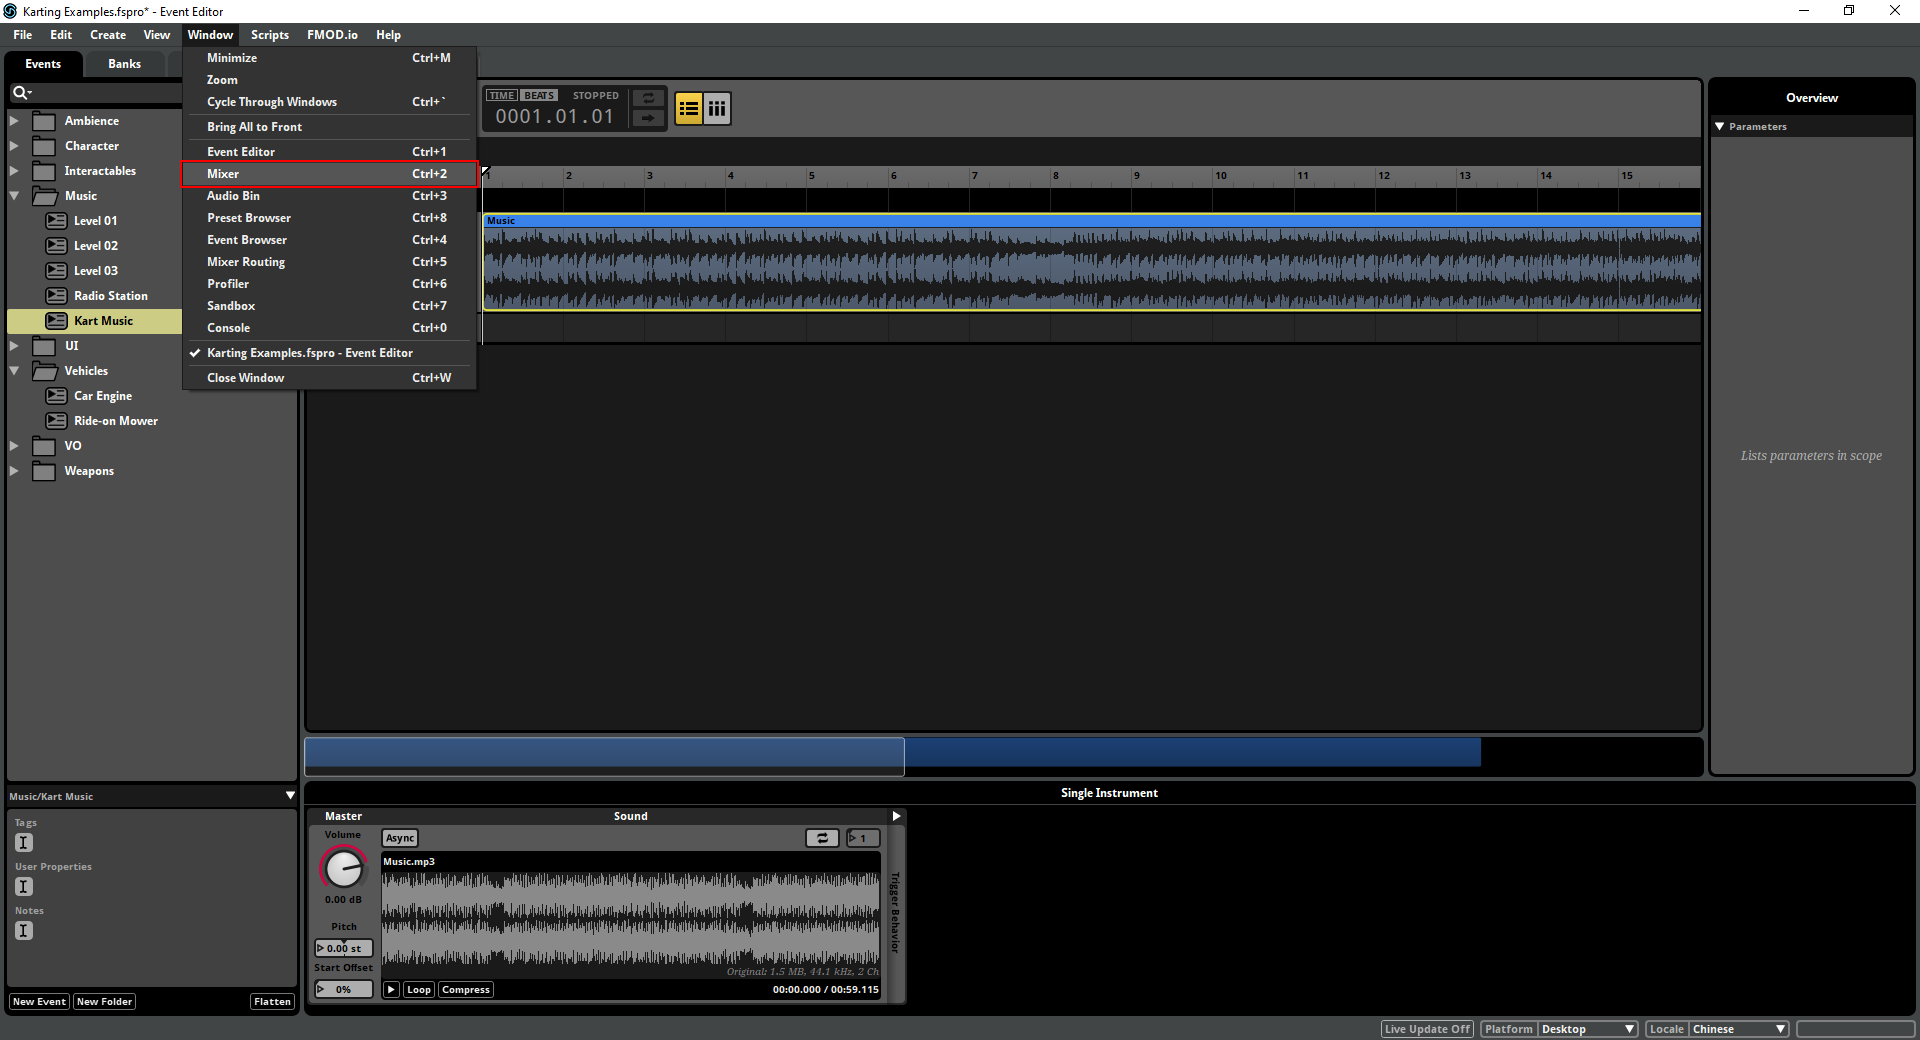Collapse the Music folder in the events browser
The image size is (1920, 1040).
(x=14, y=195)
